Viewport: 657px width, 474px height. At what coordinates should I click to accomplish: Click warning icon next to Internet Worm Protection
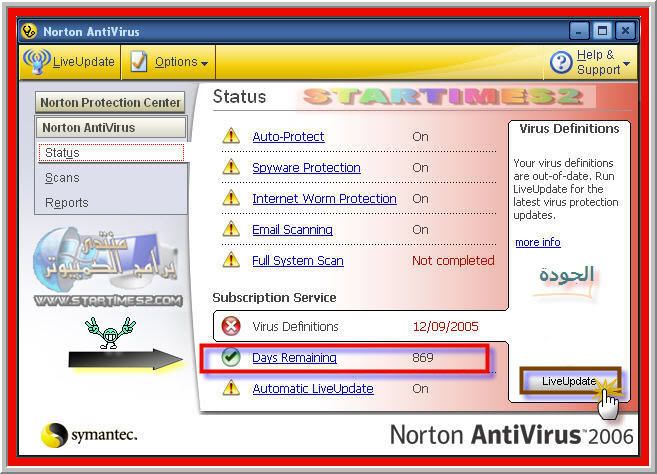(x=231, y=198)
